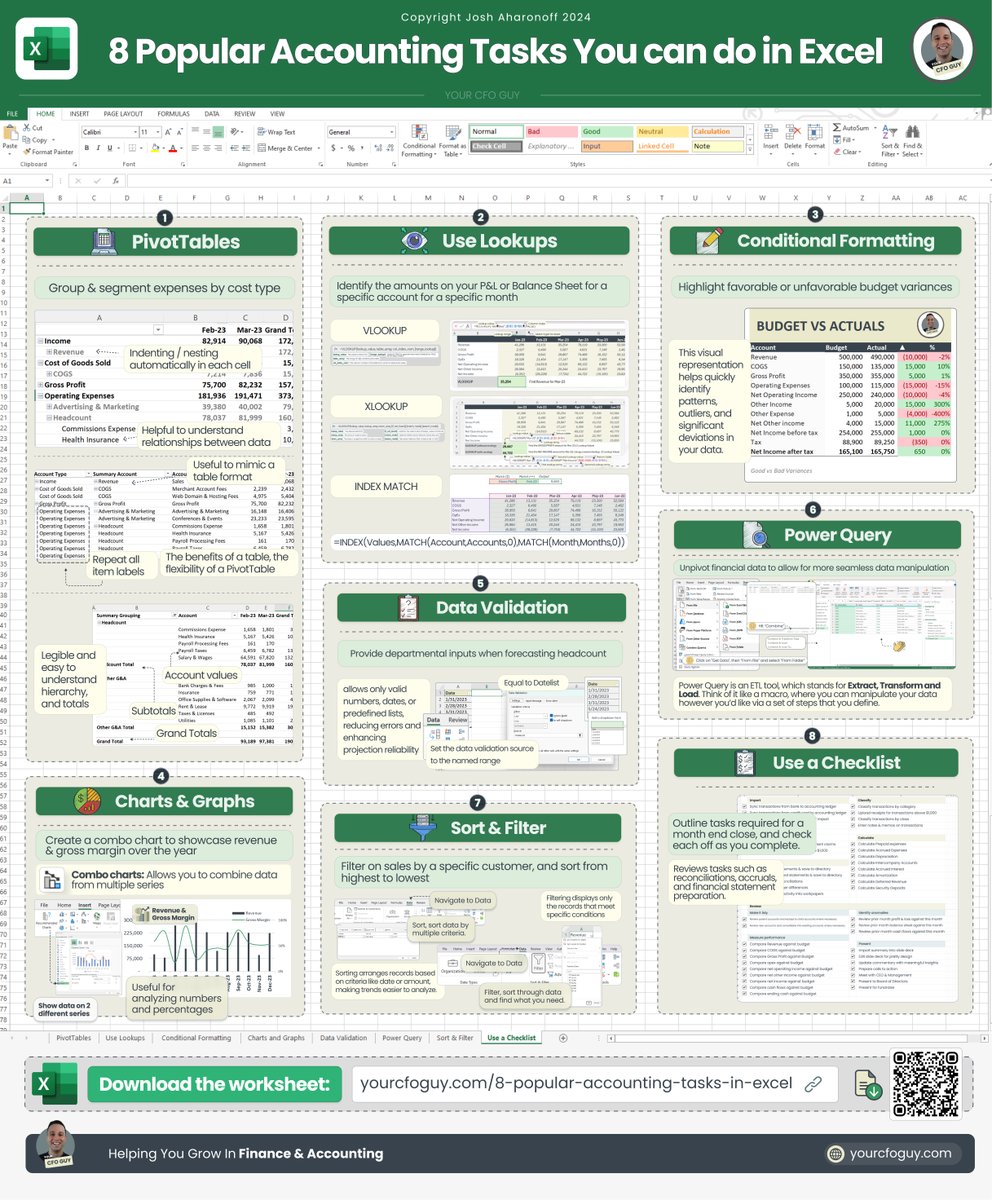Switch to the PAGE LAYOUT ribbon tab

(123, 114)
